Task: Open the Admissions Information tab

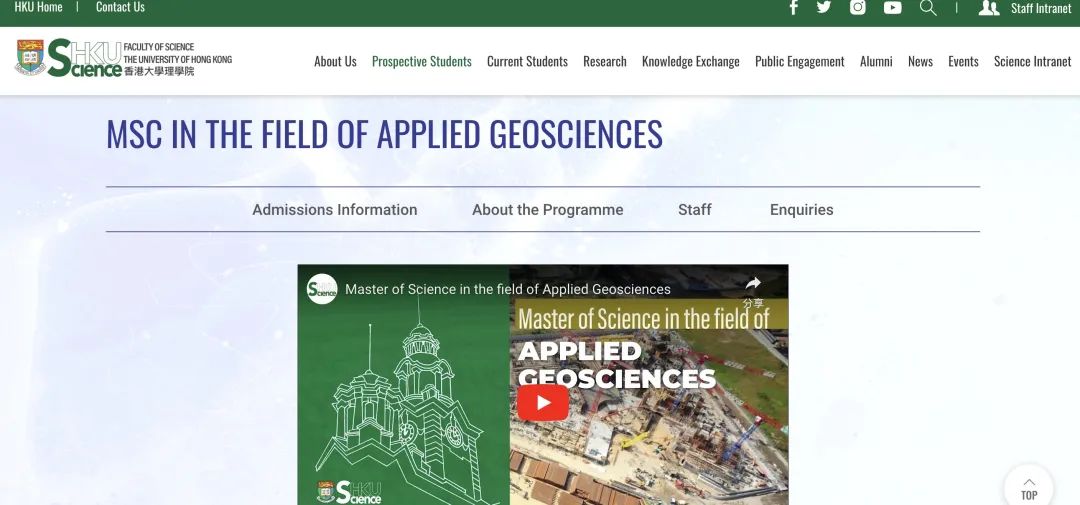Action: click(335, 210)
